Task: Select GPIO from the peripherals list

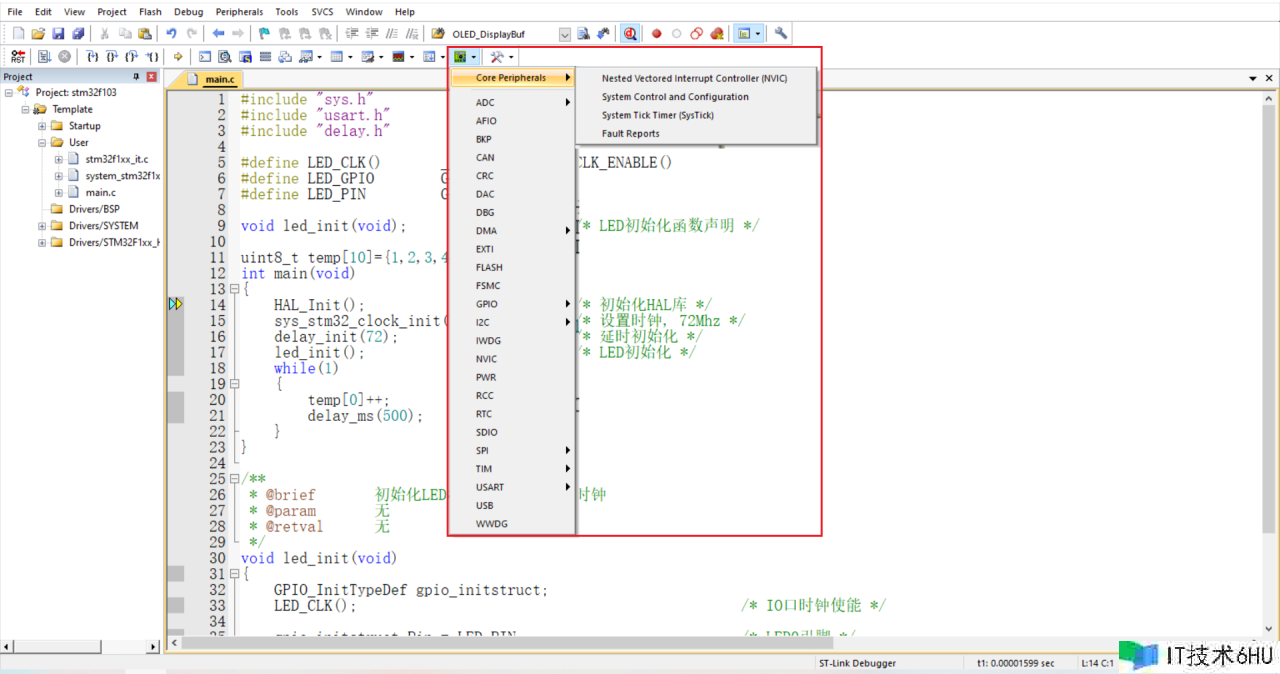Action: tap(487, 304)
